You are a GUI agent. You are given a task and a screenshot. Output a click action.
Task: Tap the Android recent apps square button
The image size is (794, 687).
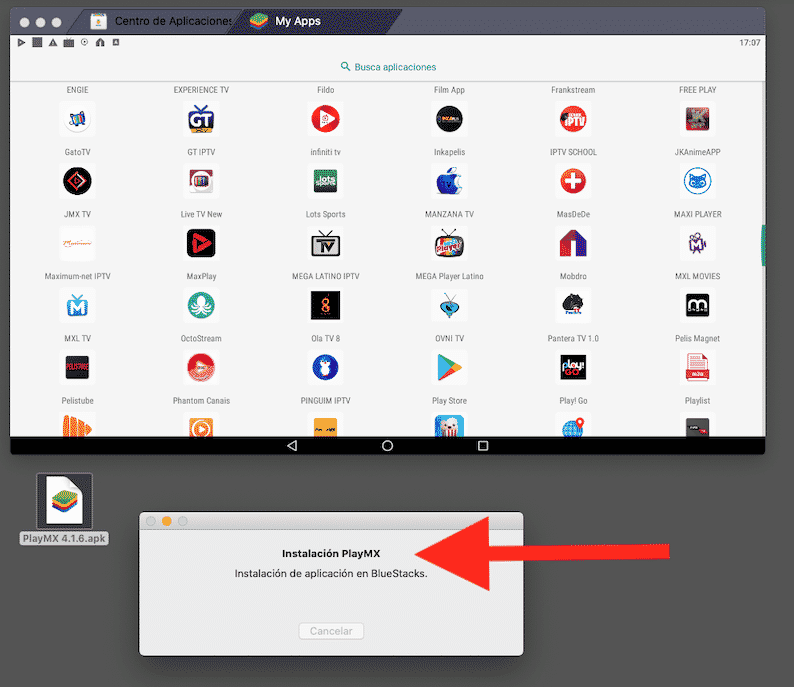pos(483,446)
